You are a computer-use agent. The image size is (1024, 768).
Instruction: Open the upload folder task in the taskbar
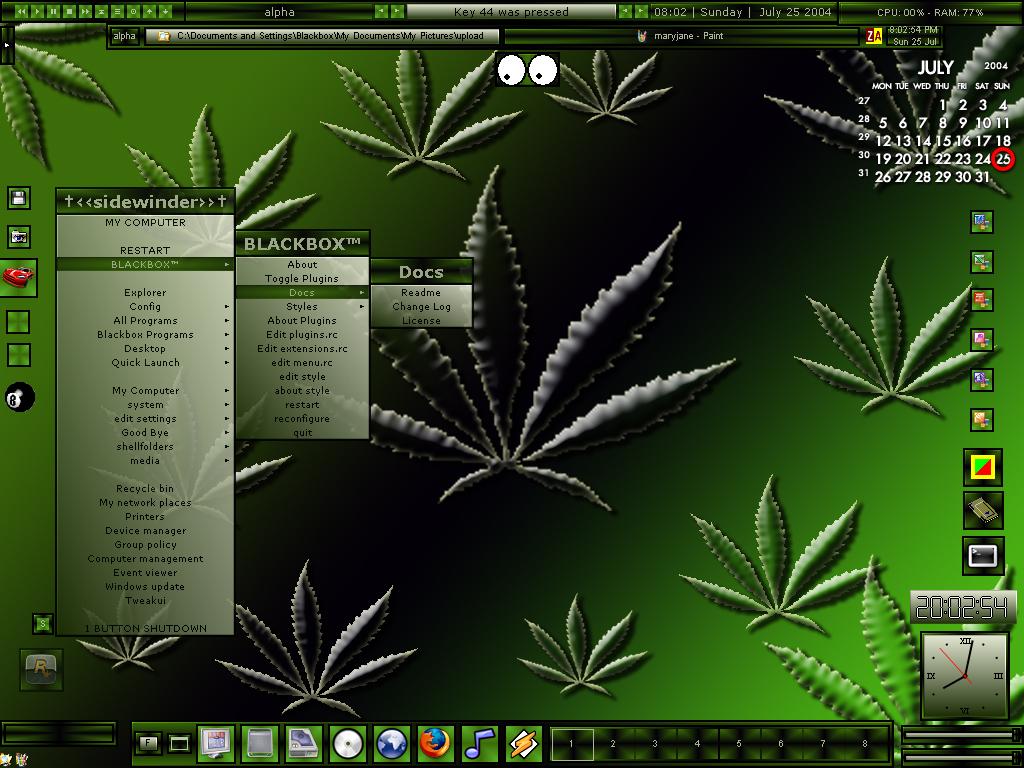(322, 36)
